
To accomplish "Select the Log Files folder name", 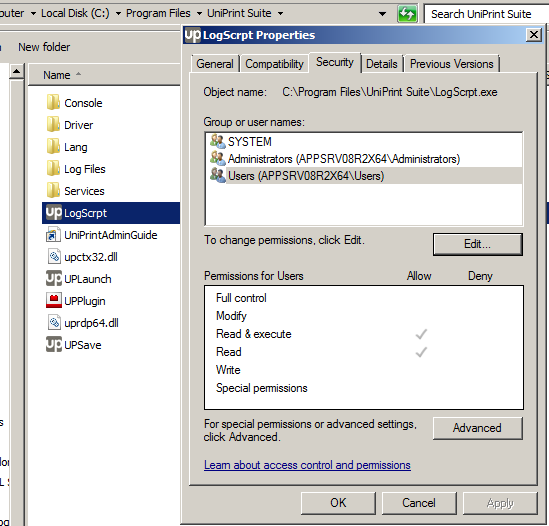I will 85,169.
